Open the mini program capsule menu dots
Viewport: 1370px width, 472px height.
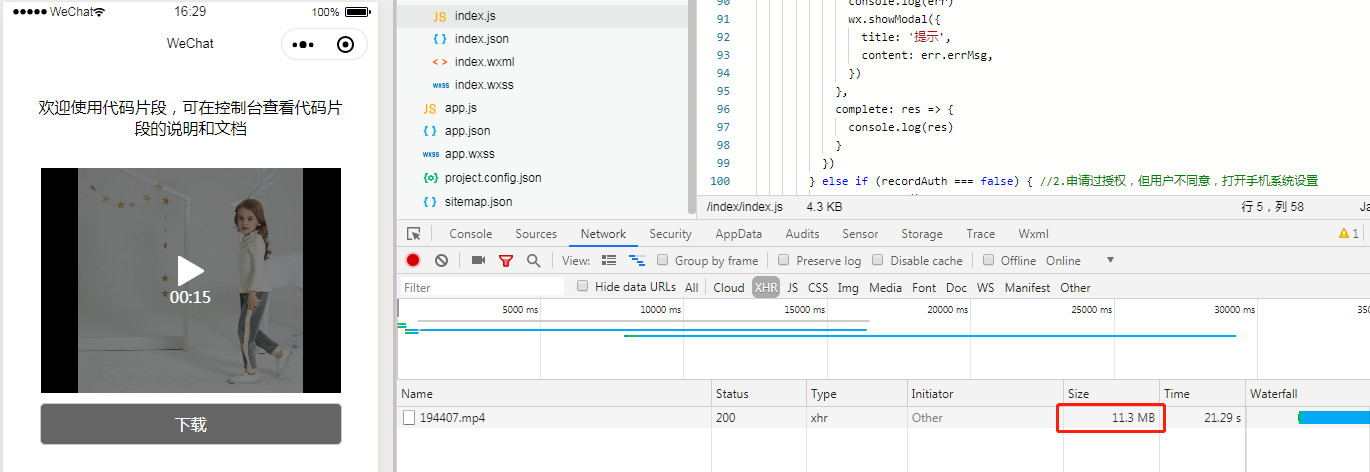click(303, 44)
